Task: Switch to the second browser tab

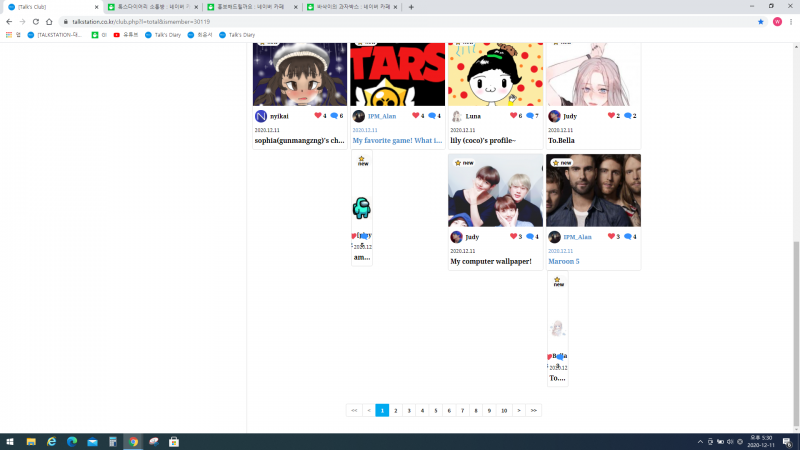Action: [x=150, y=7]
